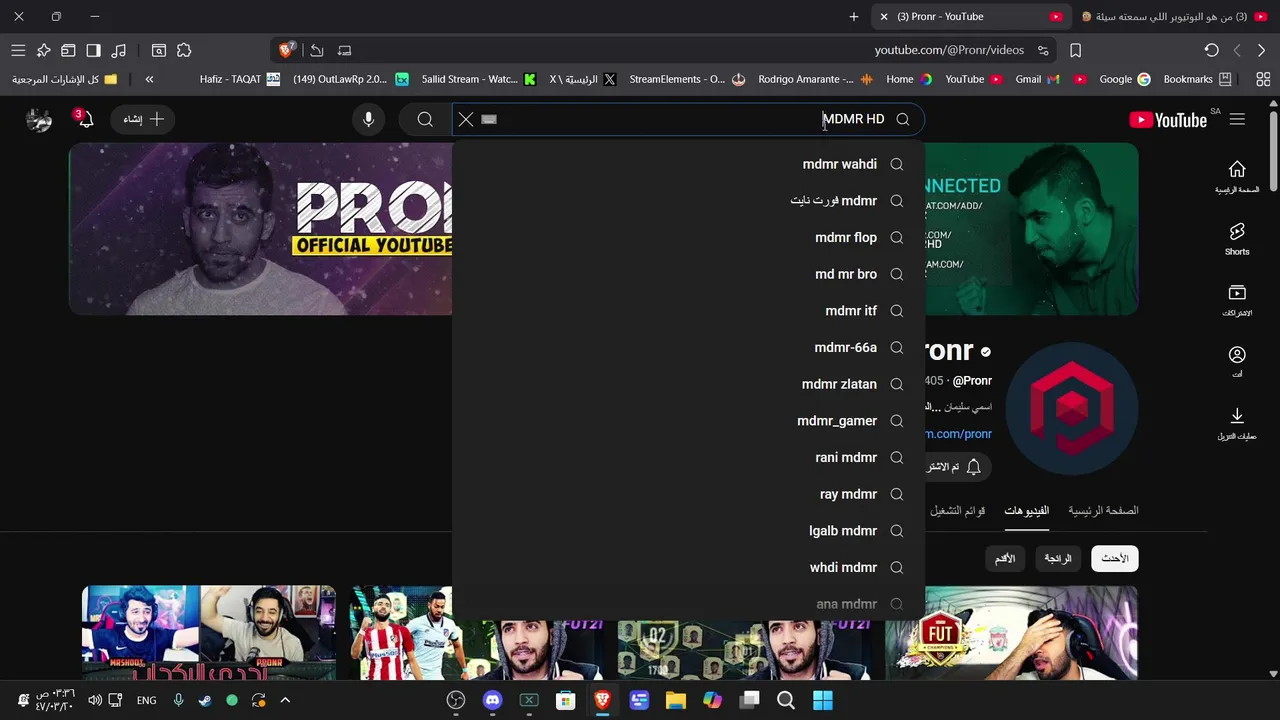
Task: Open Brave site settings icon in address bar
Action: [1043, 50]
